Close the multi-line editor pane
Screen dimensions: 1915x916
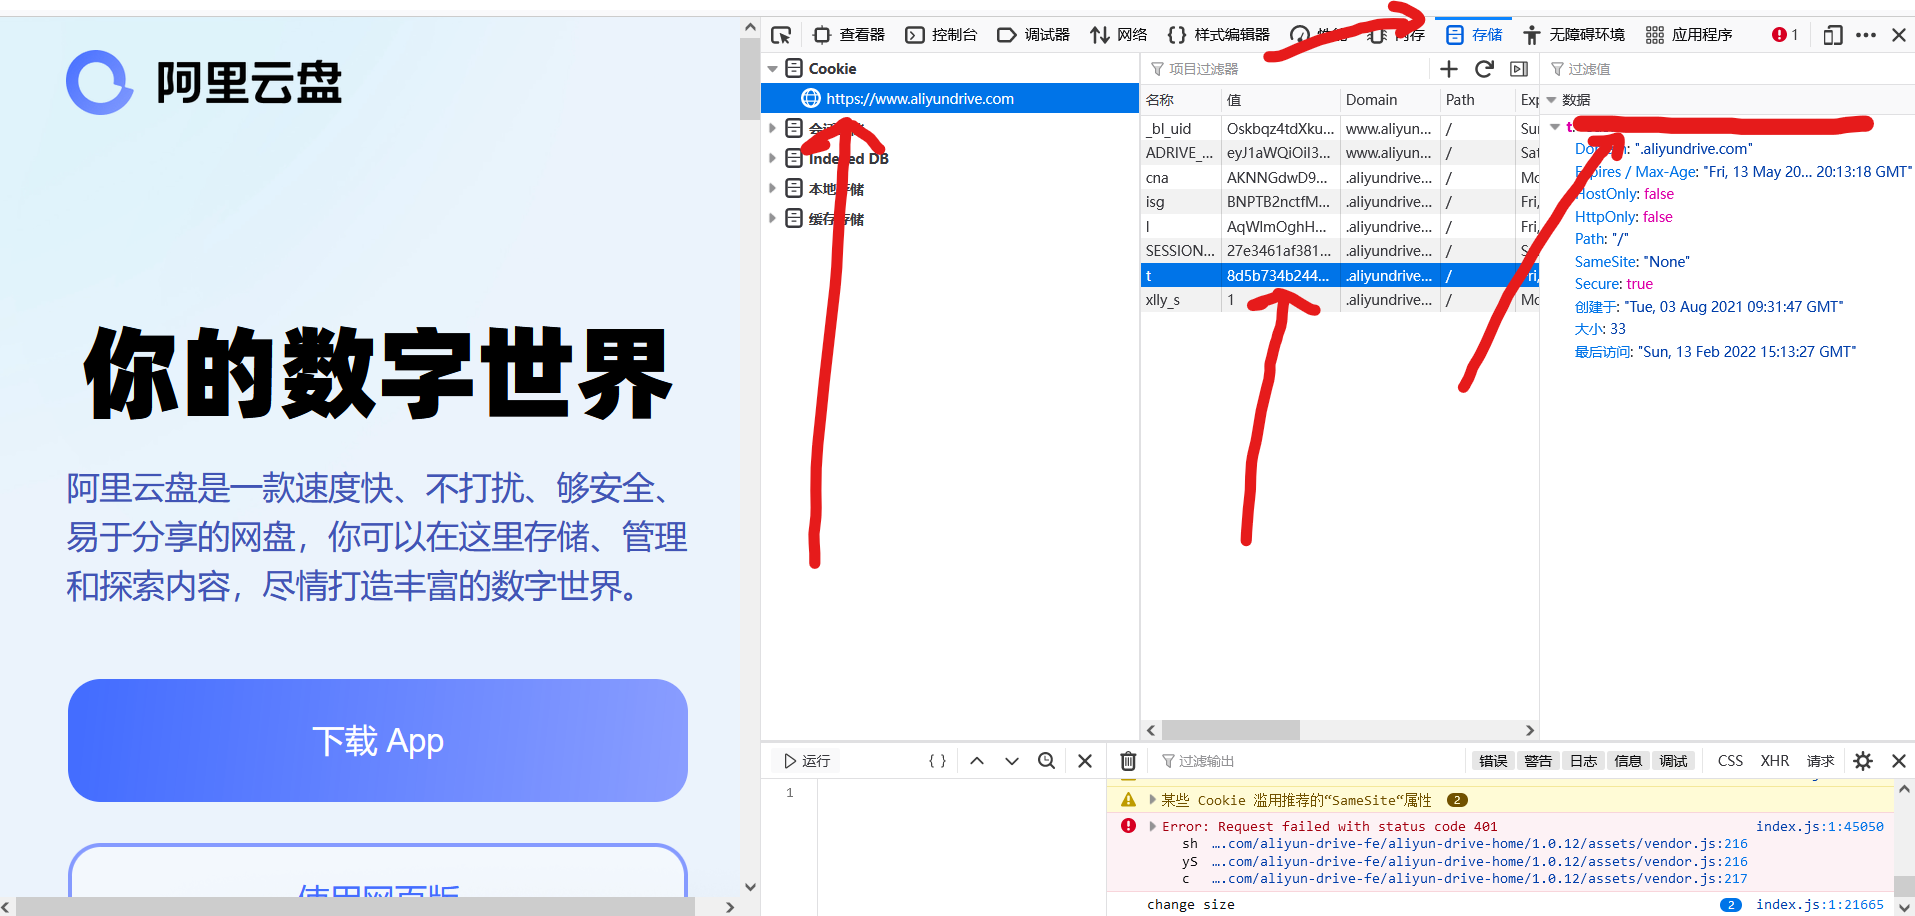pos(1085,761)
